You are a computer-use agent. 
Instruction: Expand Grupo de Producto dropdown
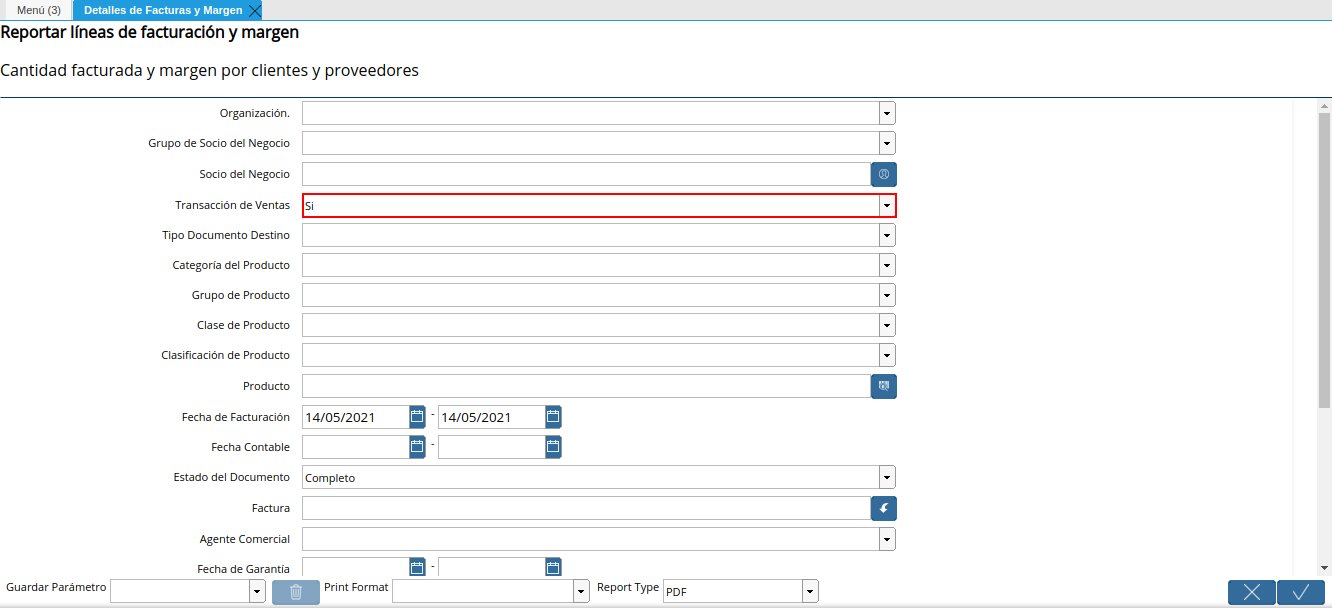[887, 295]
